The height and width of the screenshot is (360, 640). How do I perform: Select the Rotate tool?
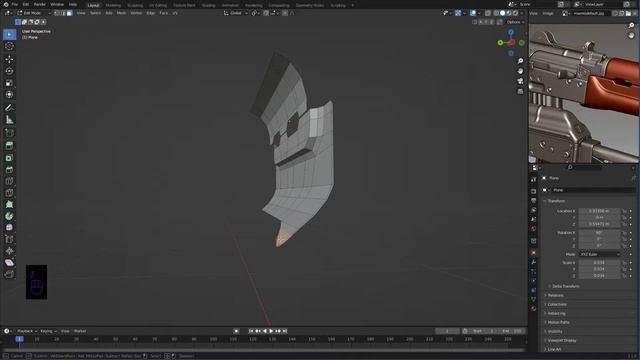9,71
